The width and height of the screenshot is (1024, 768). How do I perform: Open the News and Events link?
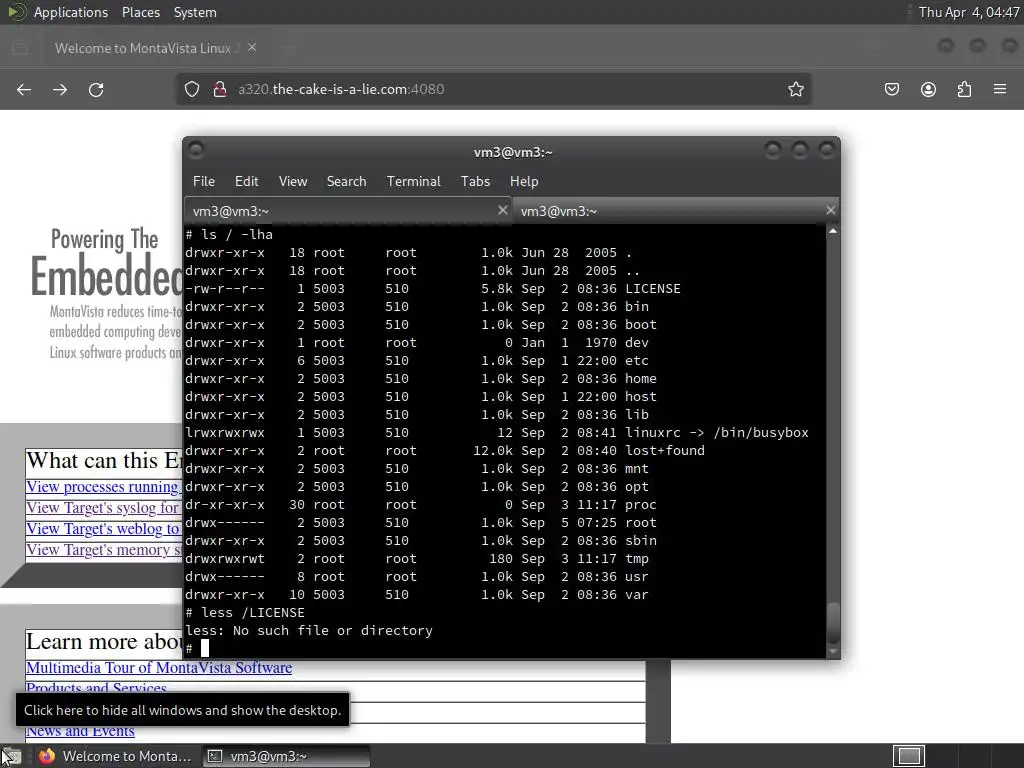click(x=80, y=731)
